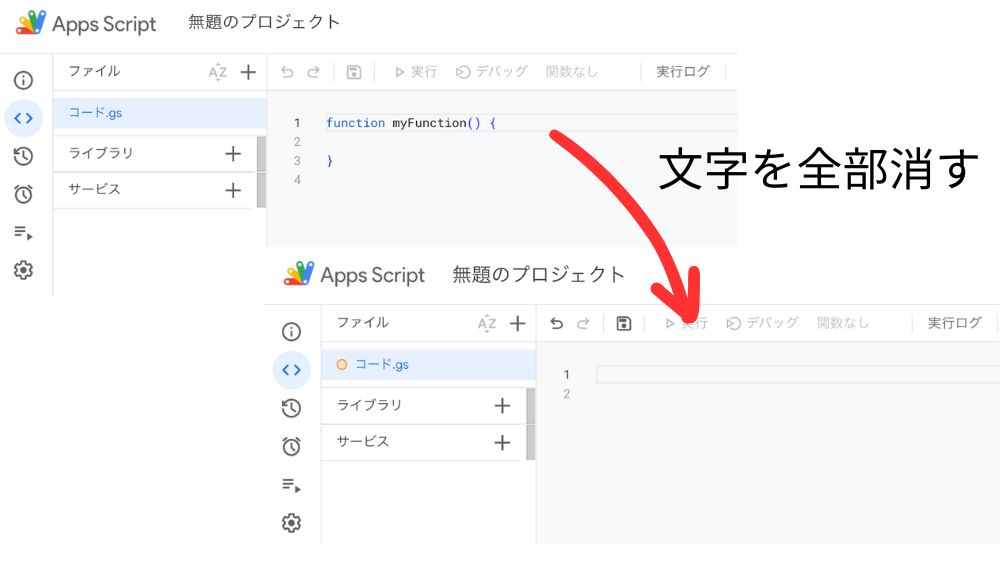The width and height of the screenshot is (1000, 562).
Task: Click settings gear in myFunction window sidebar
Action: [x=24, y=270]
